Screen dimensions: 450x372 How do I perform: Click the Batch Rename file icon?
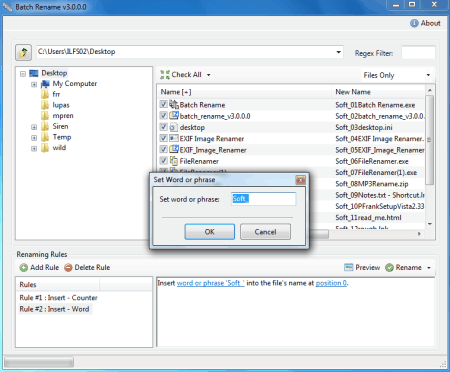pos(174,105)
